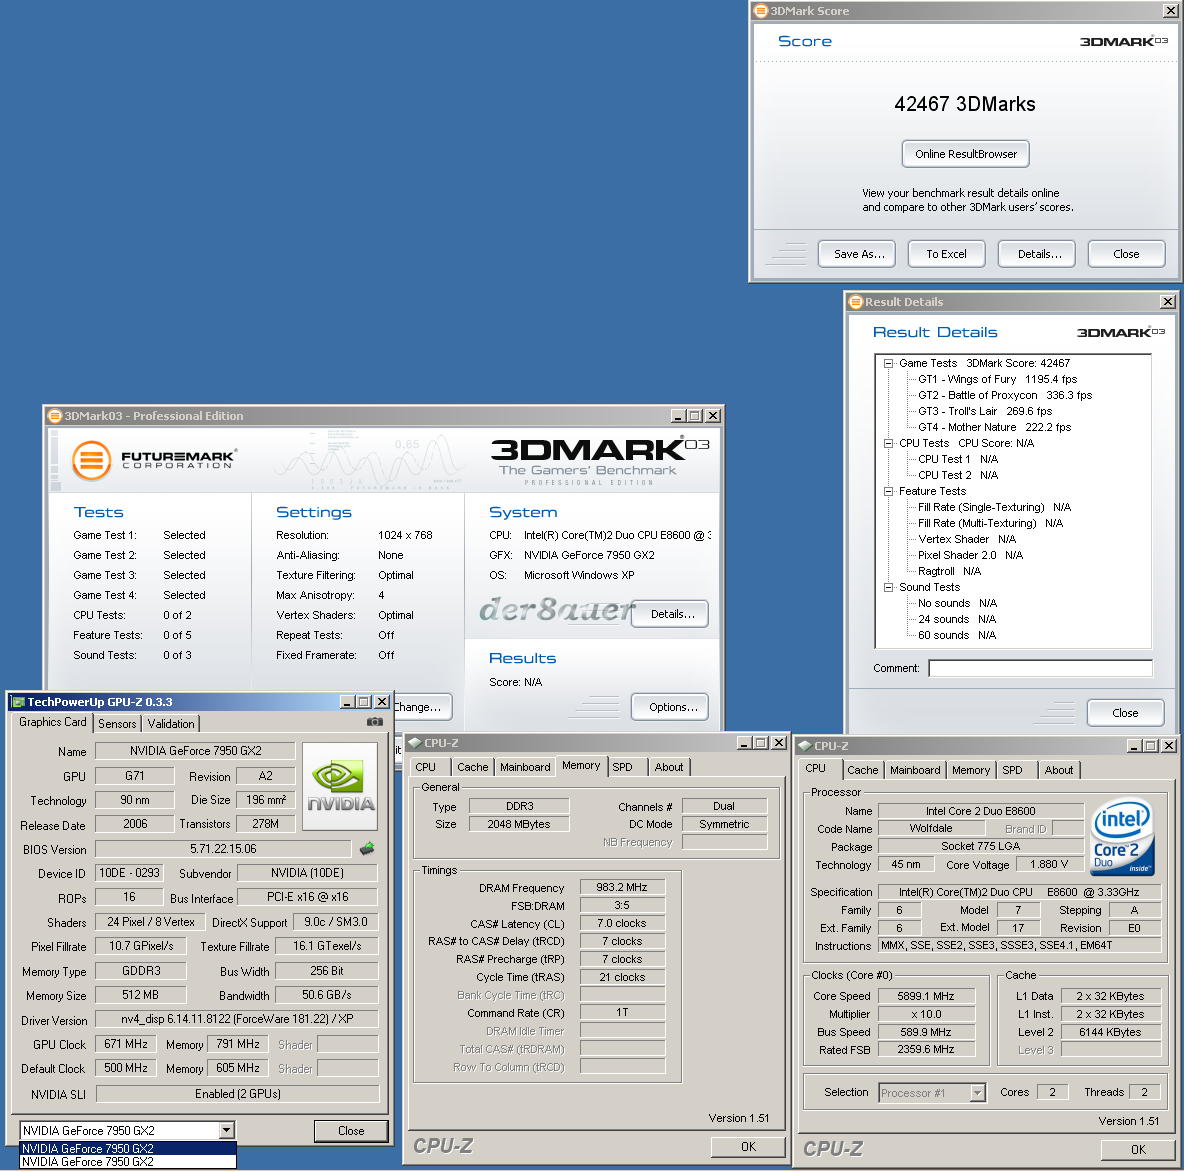The image size is (1186, 1172).
Task: Open the Processor #1 selection dropdown
Action: coord(977,1093)
